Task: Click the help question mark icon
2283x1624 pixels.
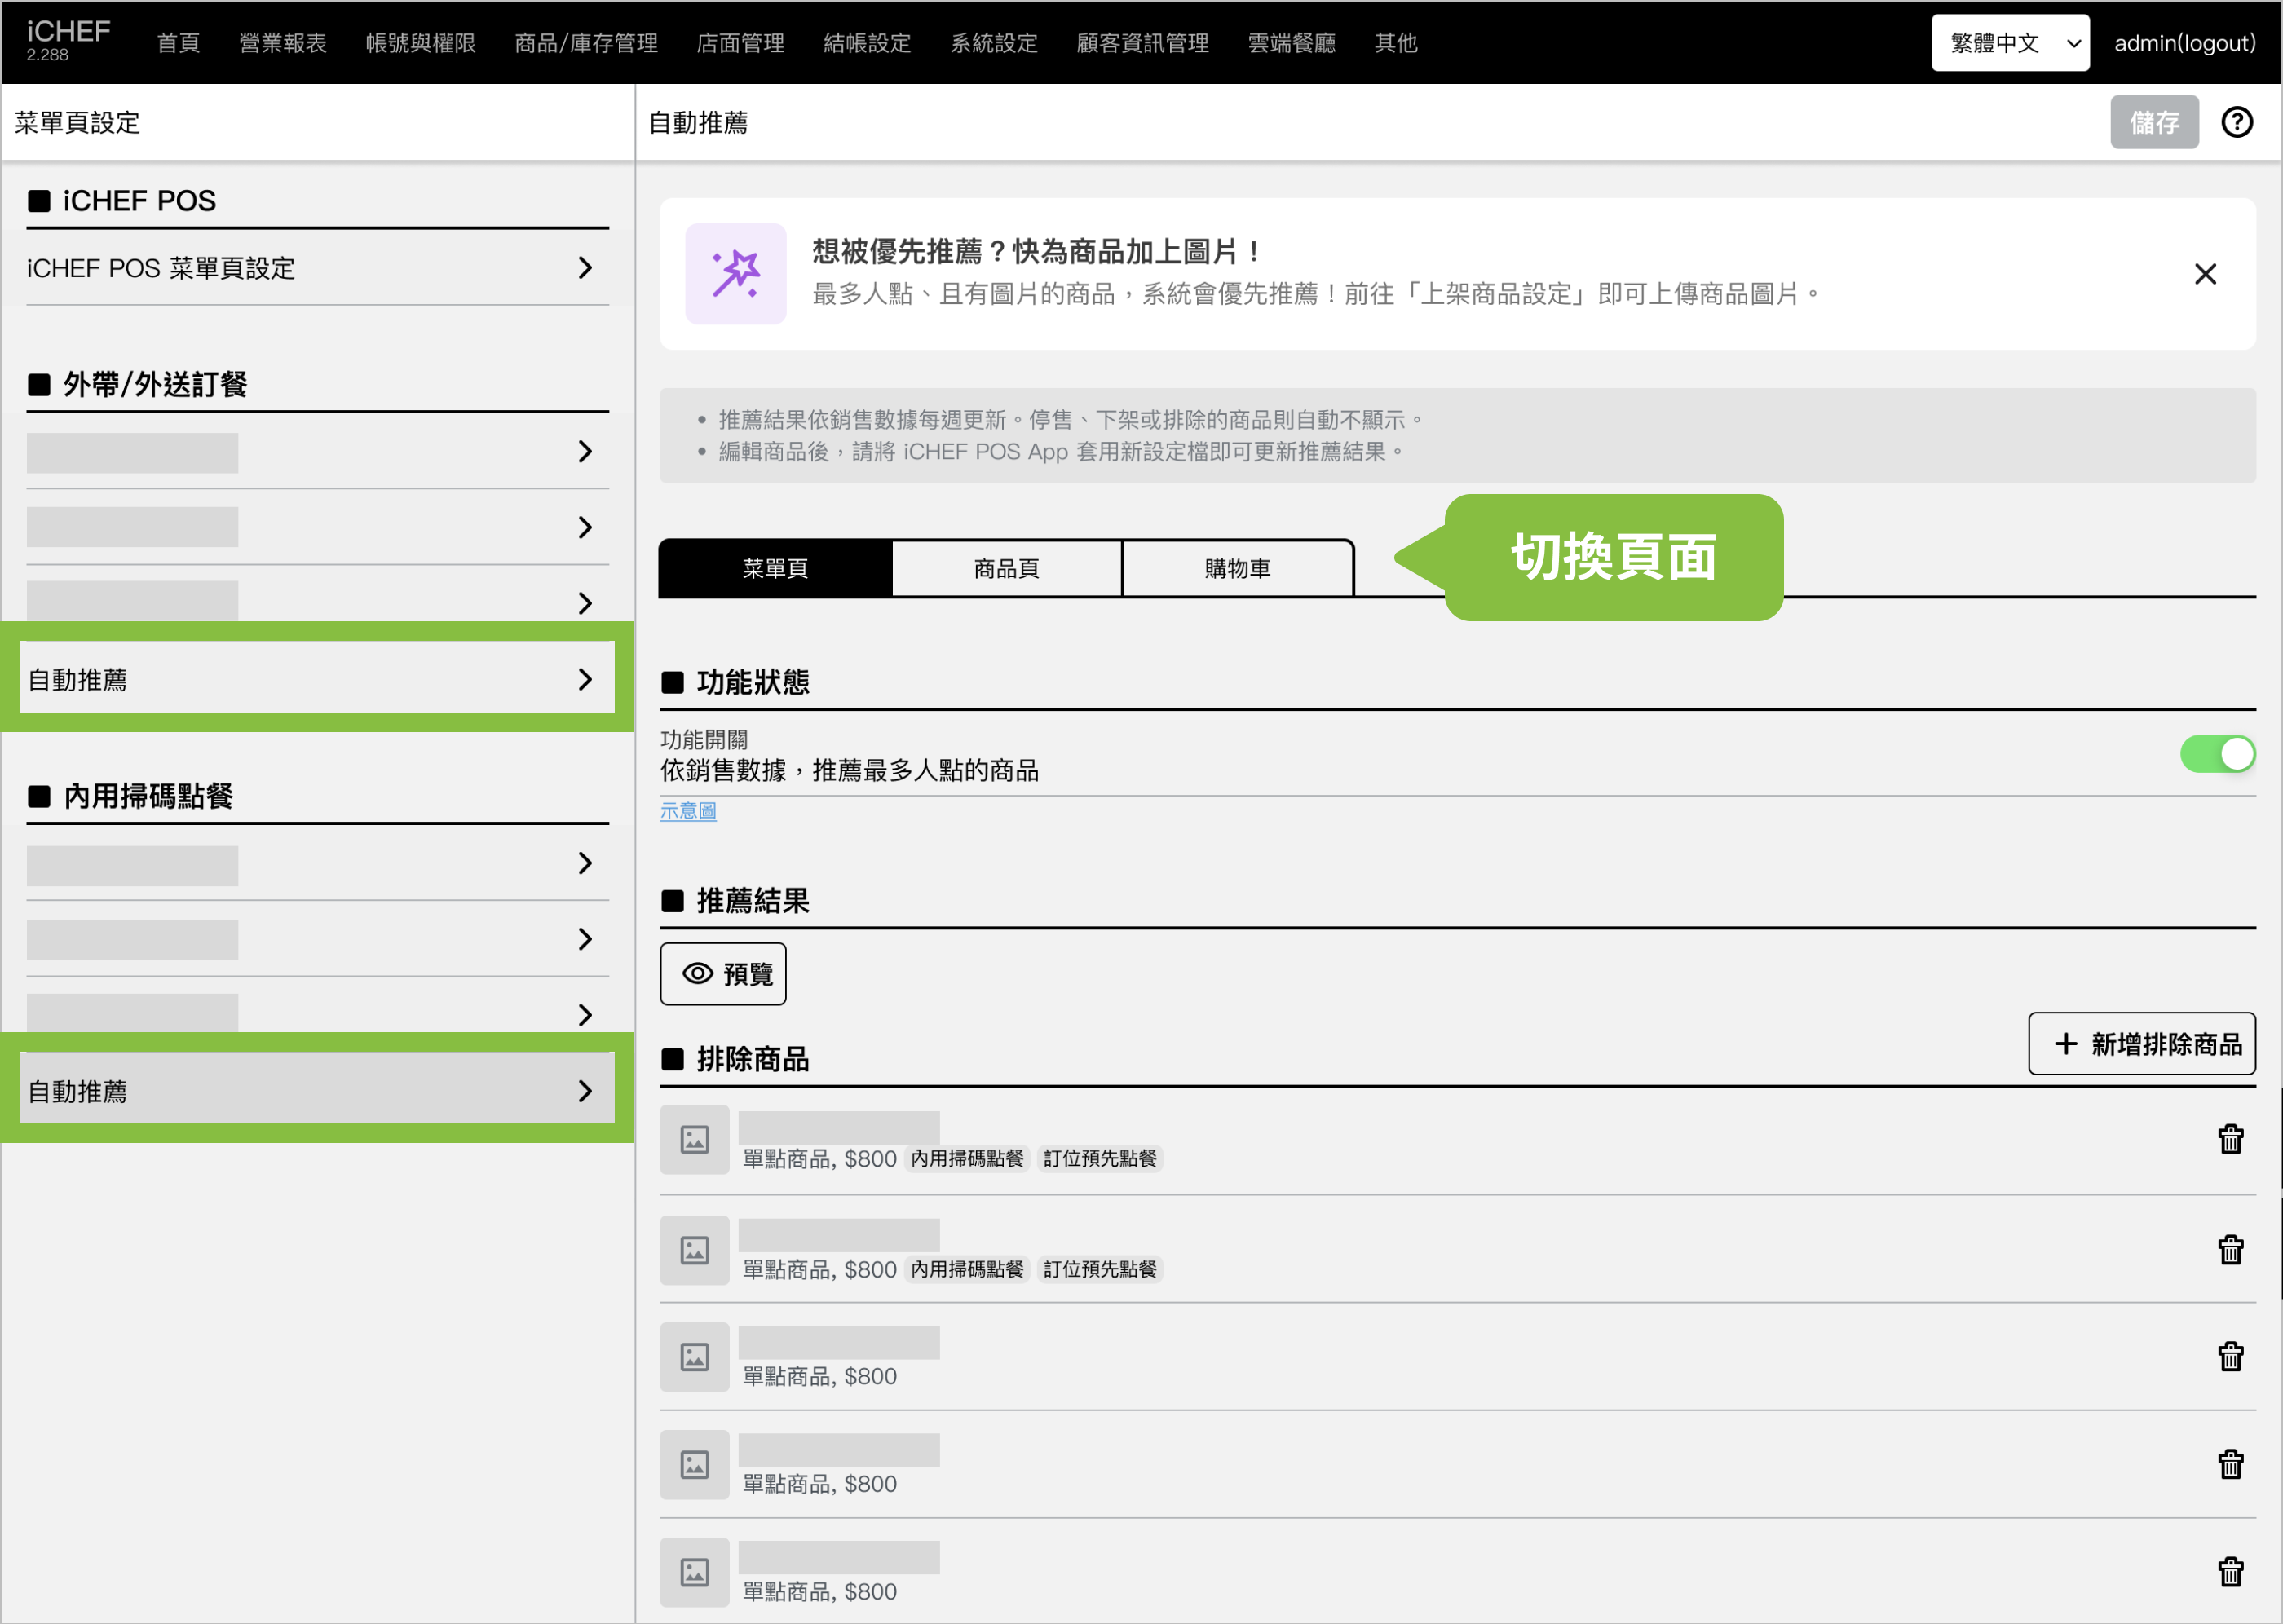Action: point(2237,122)
